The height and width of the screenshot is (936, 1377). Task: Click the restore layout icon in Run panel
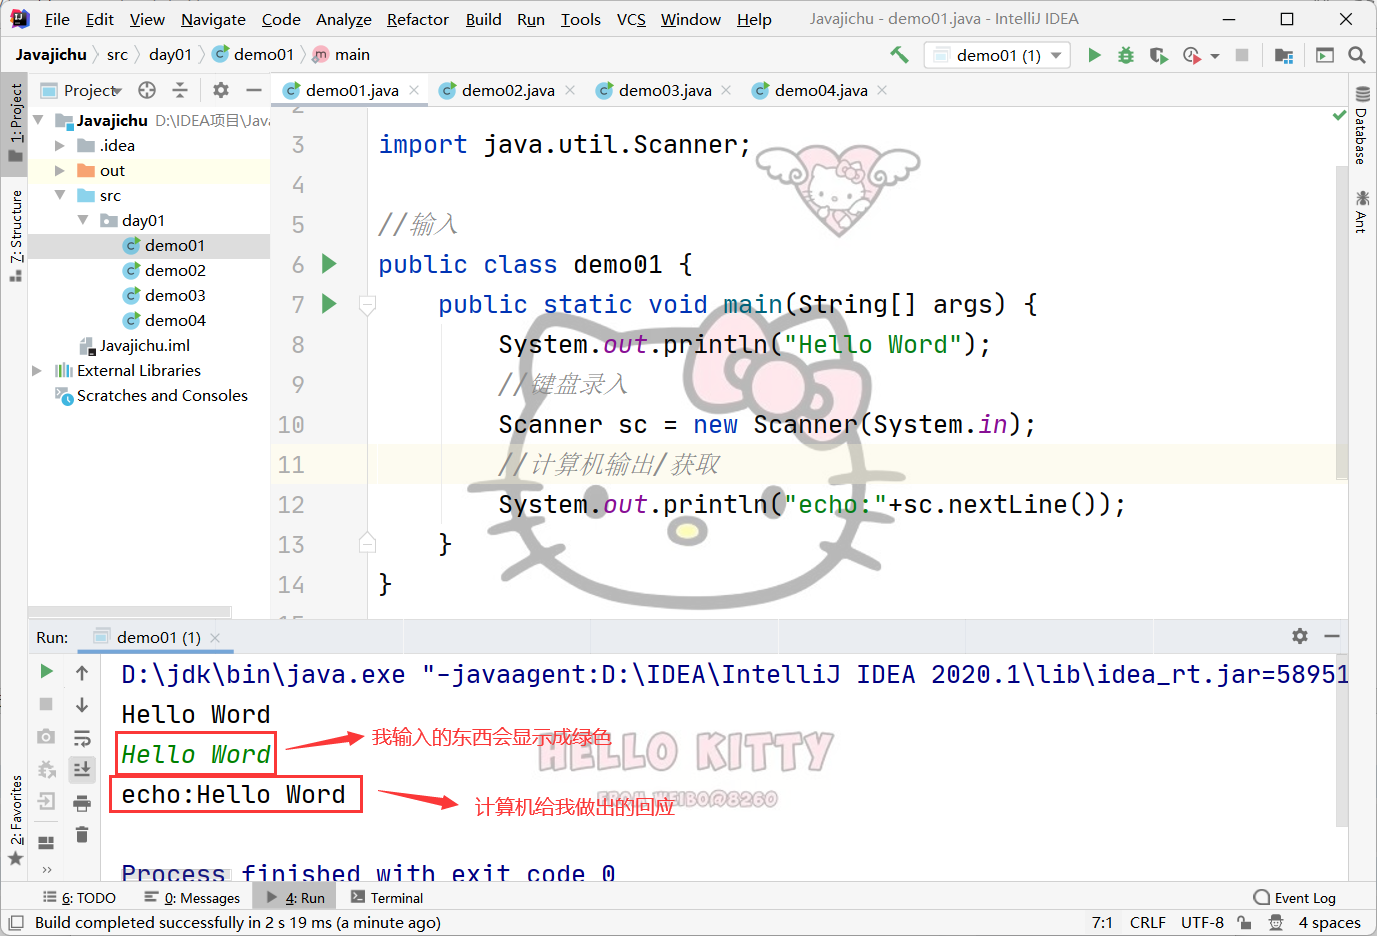click(x=46, y=842)
